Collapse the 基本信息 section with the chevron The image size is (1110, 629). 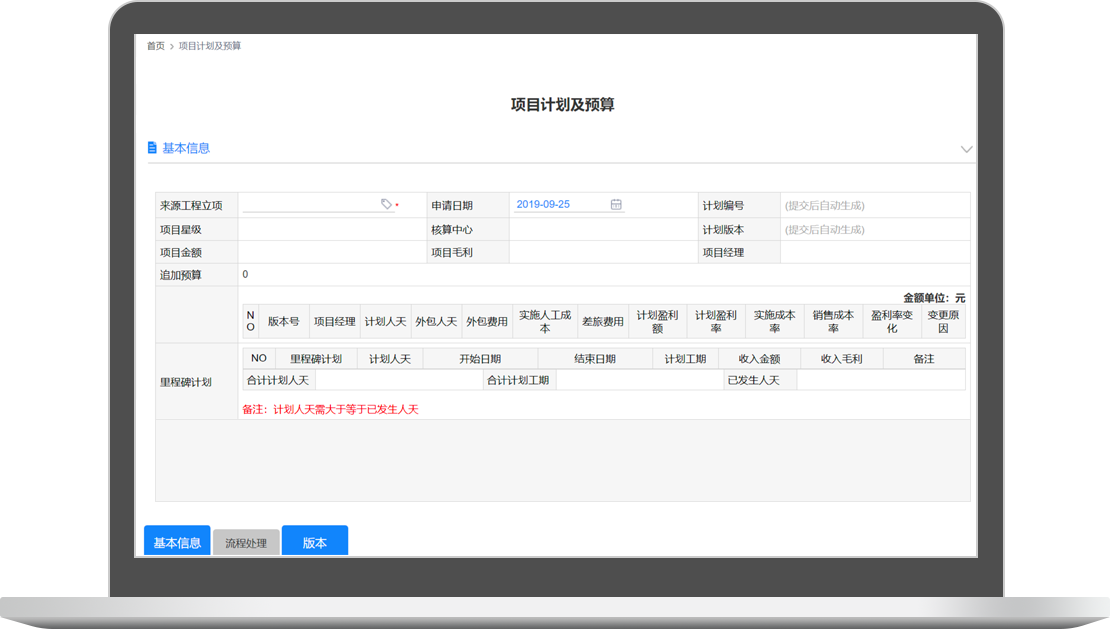point(966,149)
